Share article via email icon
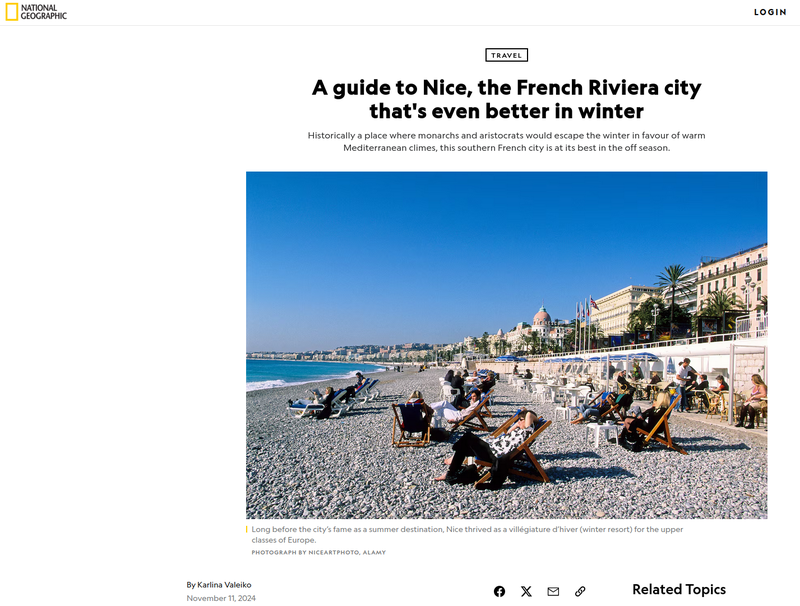This screenshot has height=606, width=800. tap(553, 591)
